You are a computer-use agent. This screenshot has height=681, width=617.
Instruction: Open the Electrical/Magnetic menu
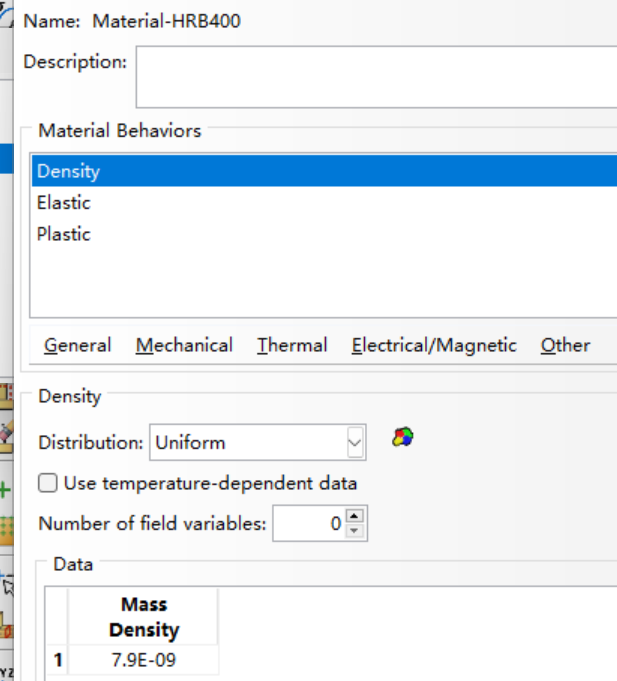click(434, 346)
